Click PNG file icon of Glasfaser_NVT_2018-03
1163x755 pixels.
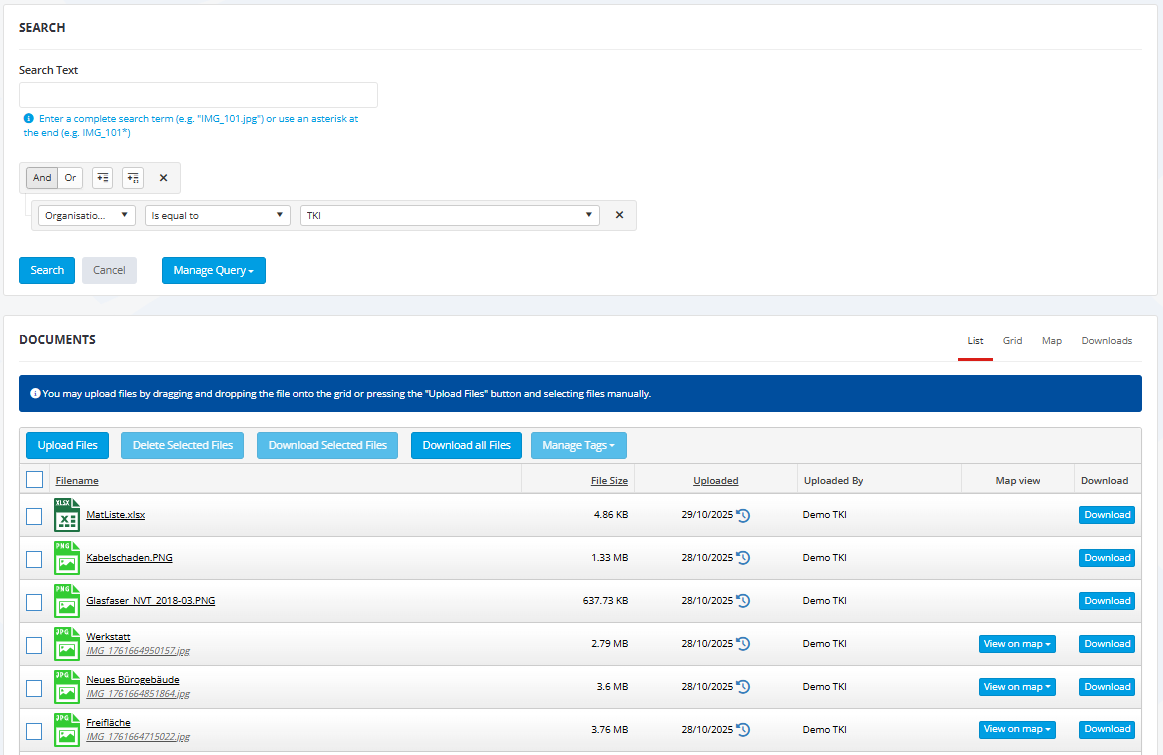tap(66, 601)
